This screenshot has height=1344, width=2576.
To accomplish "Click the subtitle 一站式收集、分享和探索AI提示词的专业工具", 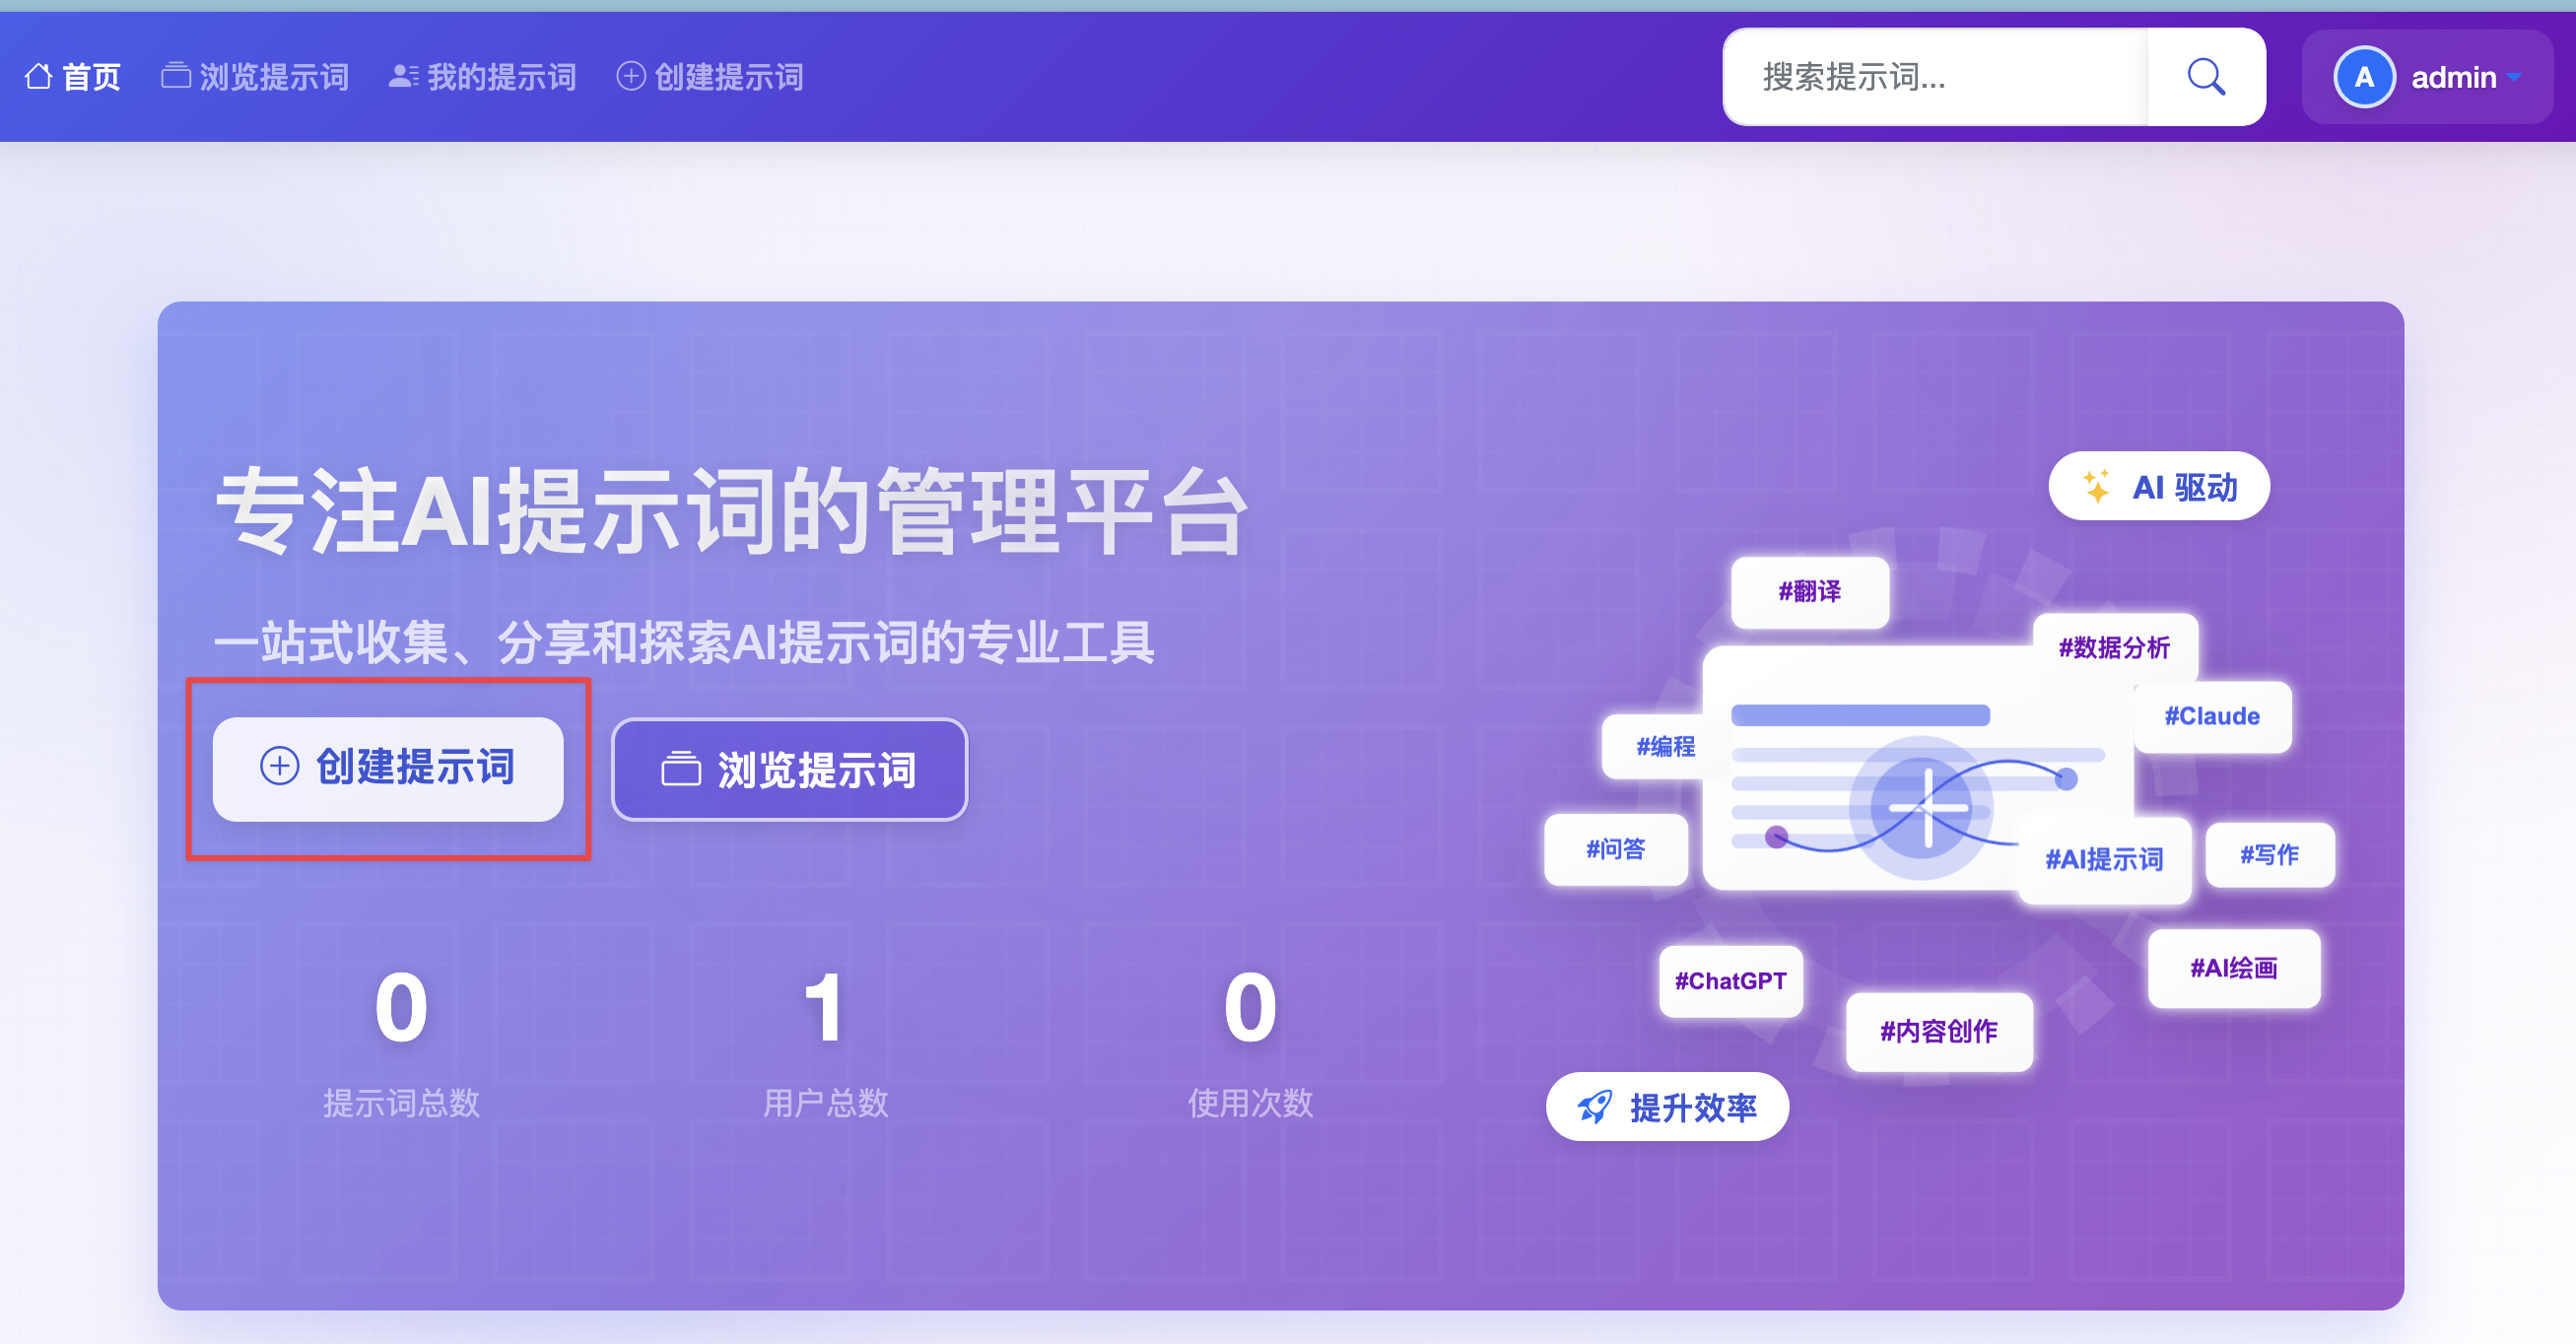I will [684, 642].
